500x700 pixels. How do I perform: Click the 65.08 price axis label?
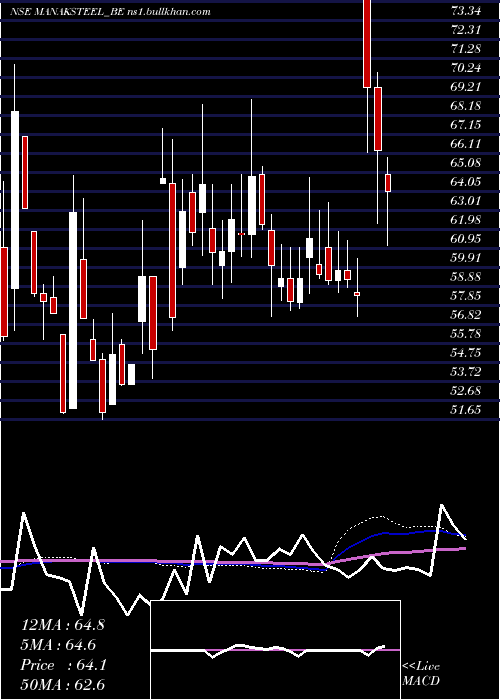(466, 162)
